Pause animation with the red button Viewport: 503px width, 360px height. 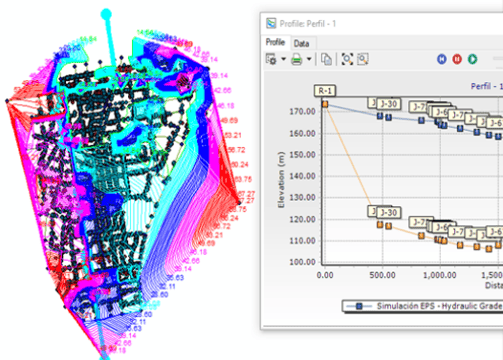[x=457, y=59]
